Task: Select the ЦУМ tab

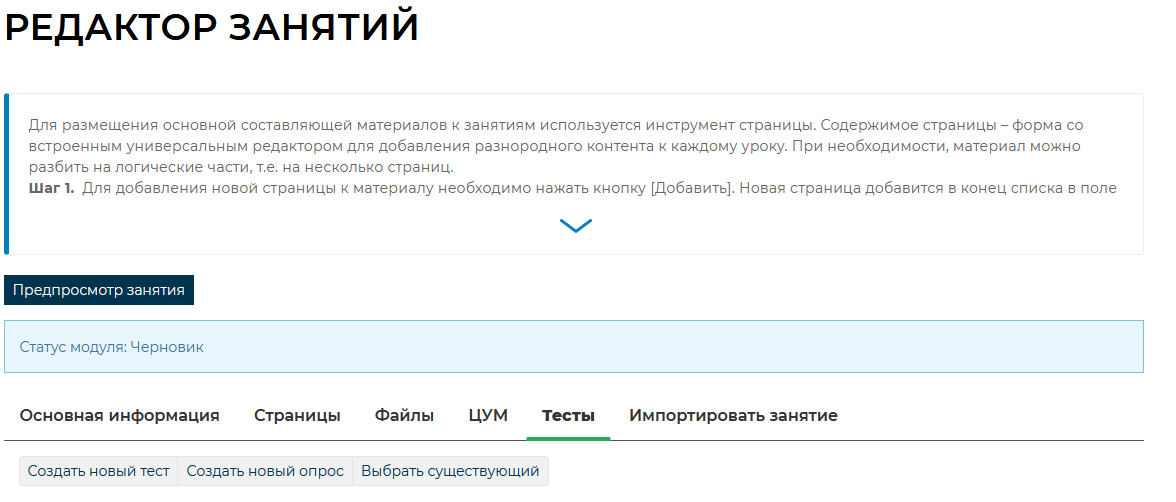Action: (488, 415)
